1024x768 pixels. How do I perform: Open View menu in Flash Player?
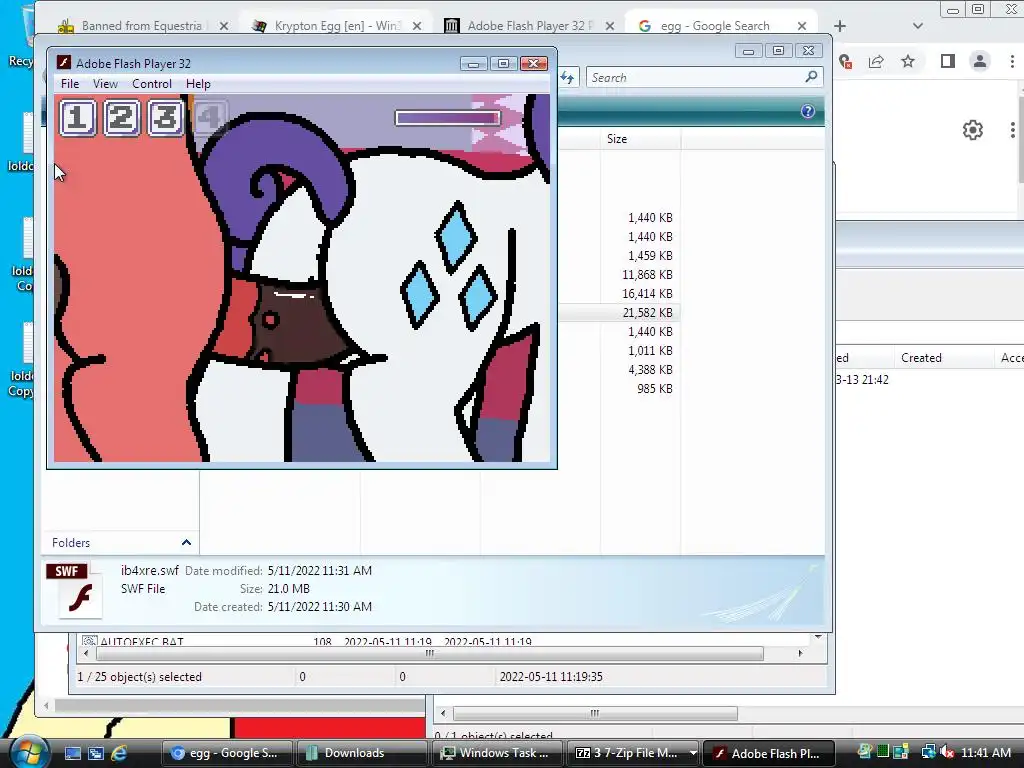pyautogui.click(x=105, y=84)
